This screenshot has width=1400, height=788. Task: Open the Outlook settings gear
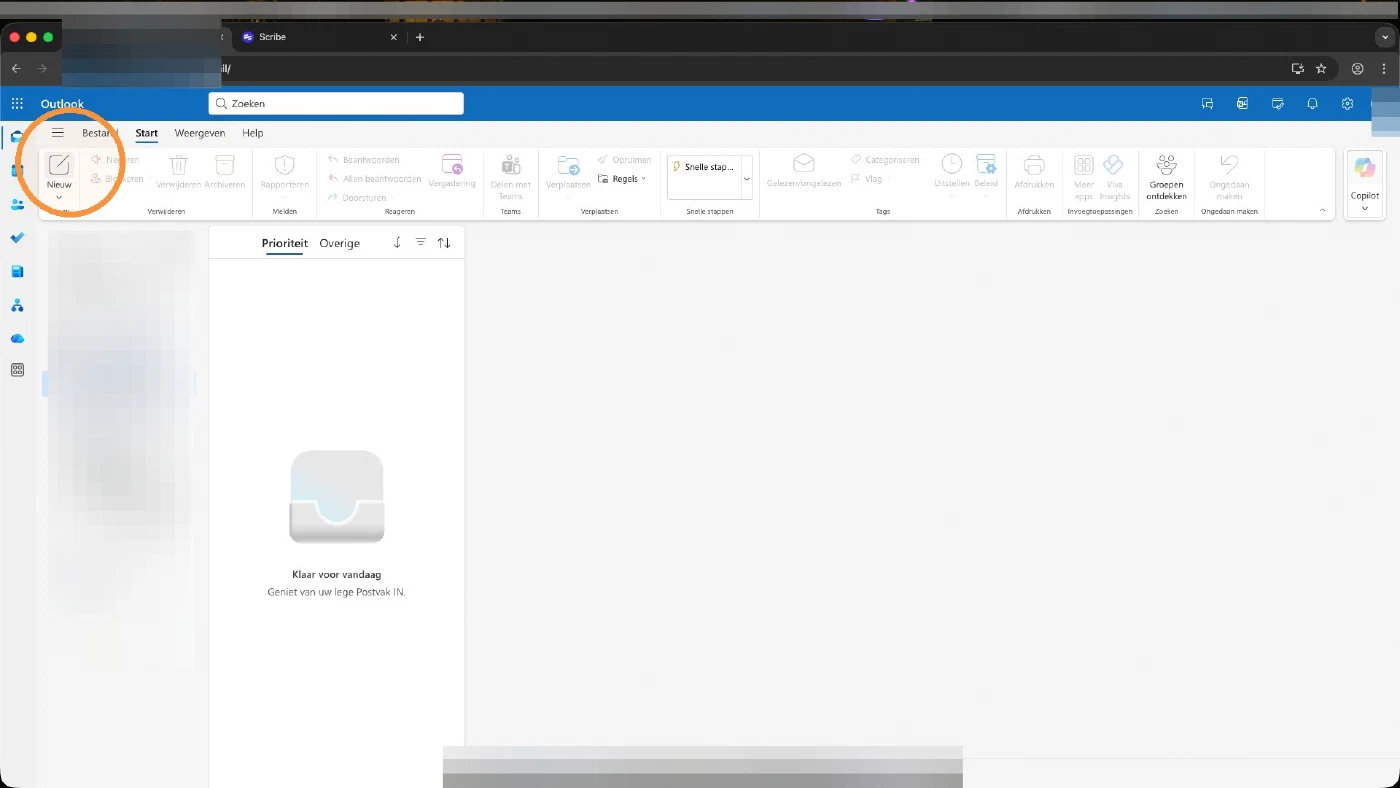1348,104
